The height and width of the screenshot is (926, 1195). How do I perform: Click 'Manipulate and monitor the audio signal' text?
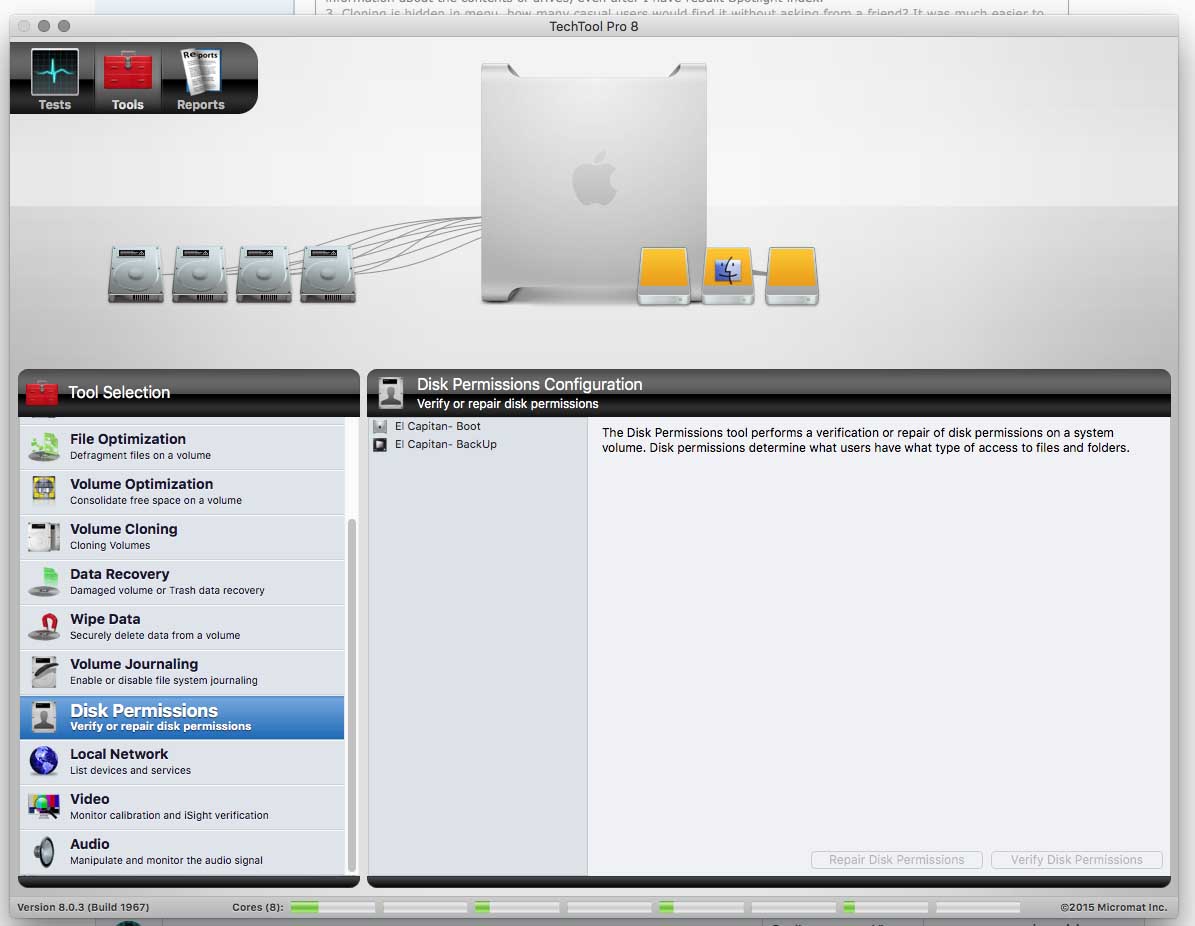click(166, 860)
